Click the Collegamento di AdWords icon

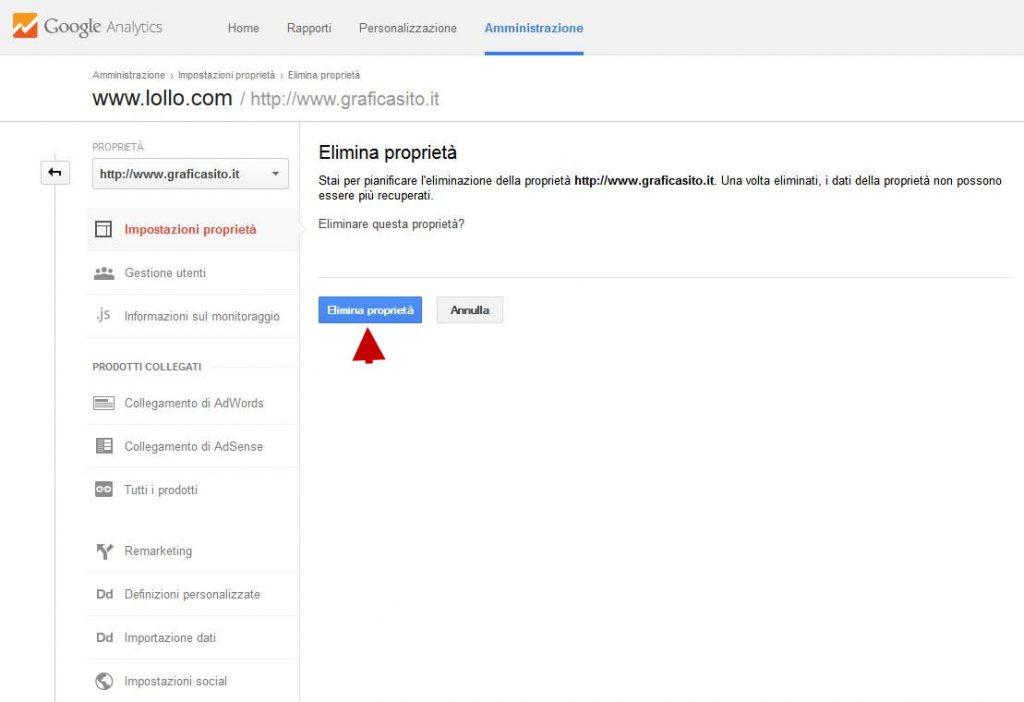tap(104, 402)
